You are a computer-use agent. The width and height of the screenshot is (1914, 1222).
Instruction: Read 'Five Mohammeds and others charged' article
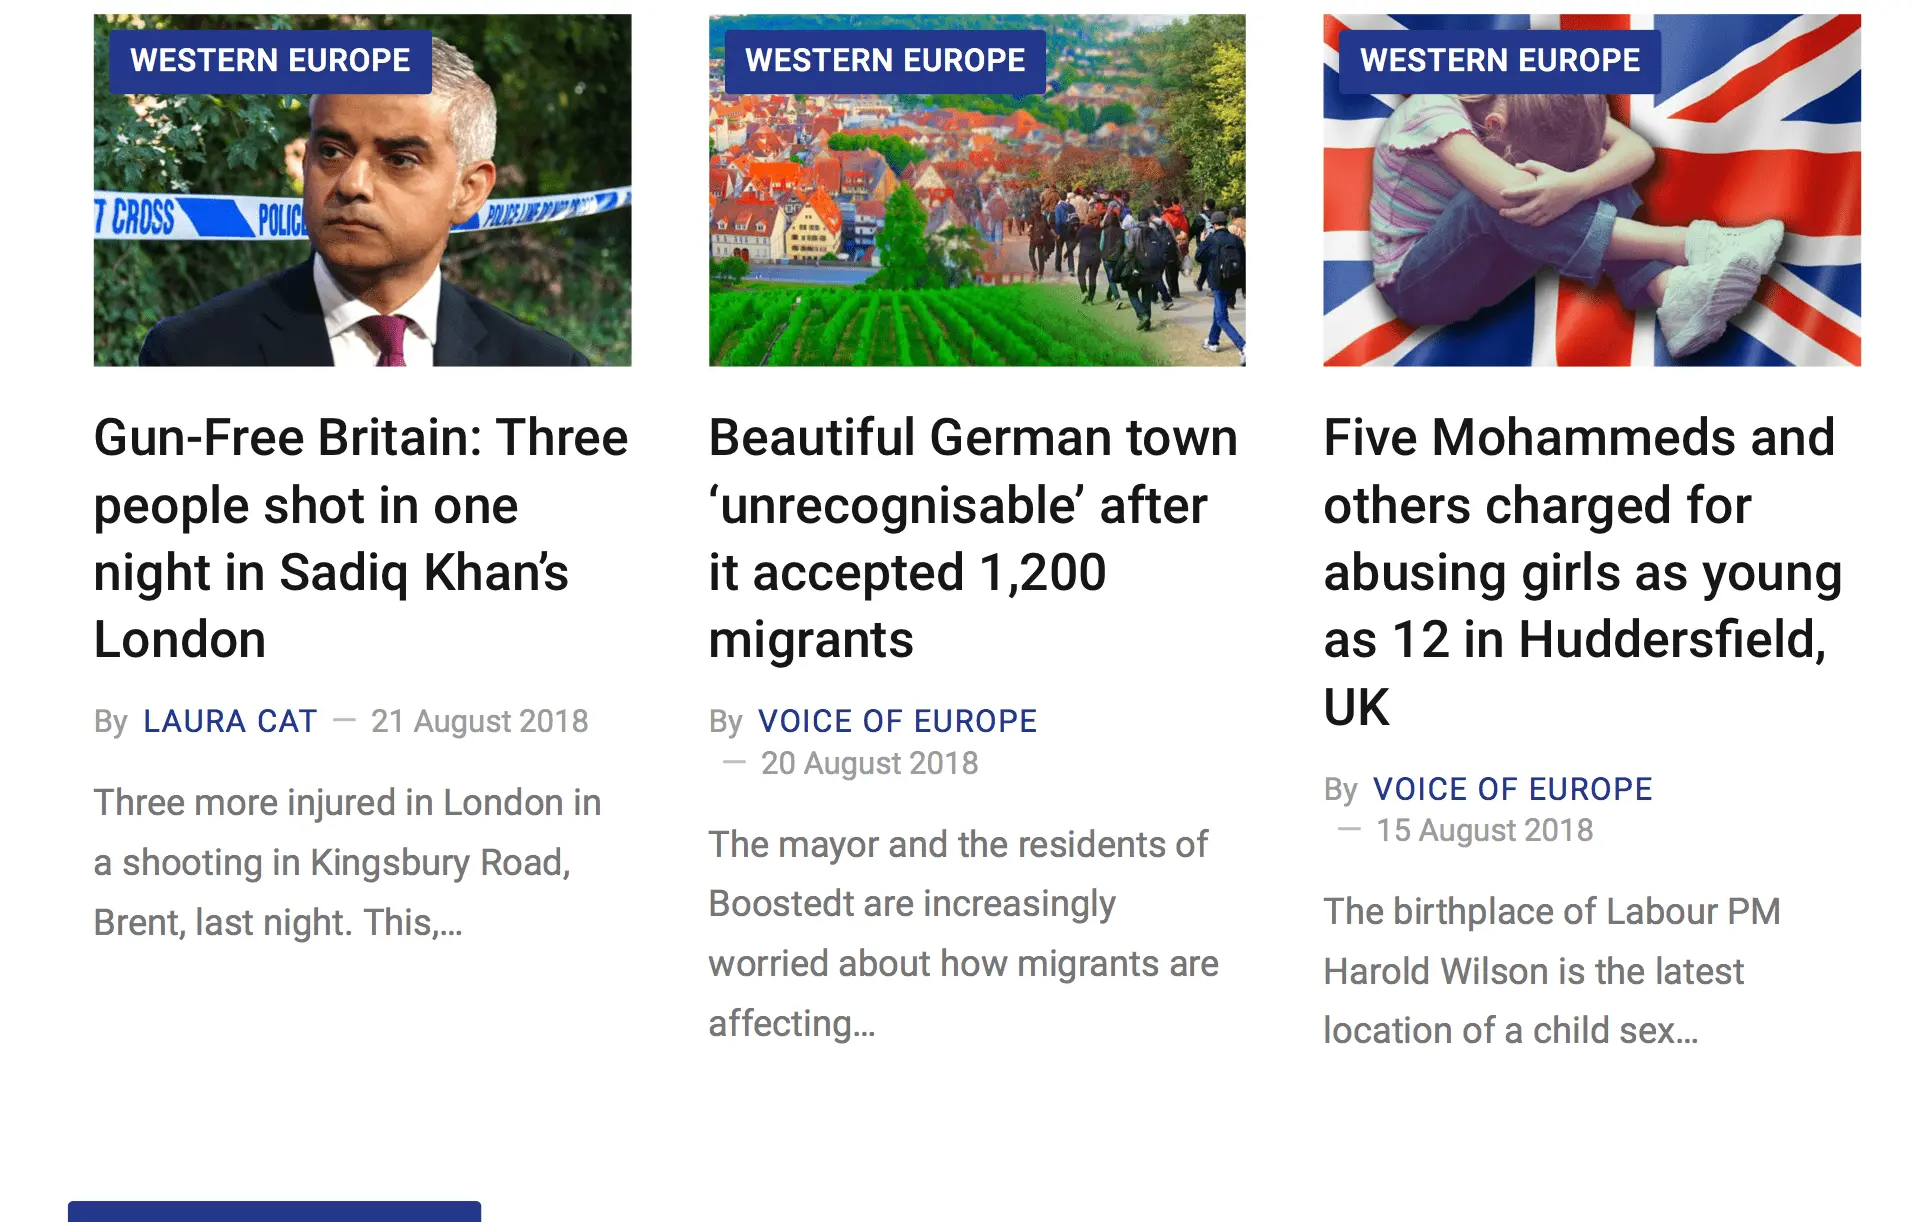[1582, 571]
